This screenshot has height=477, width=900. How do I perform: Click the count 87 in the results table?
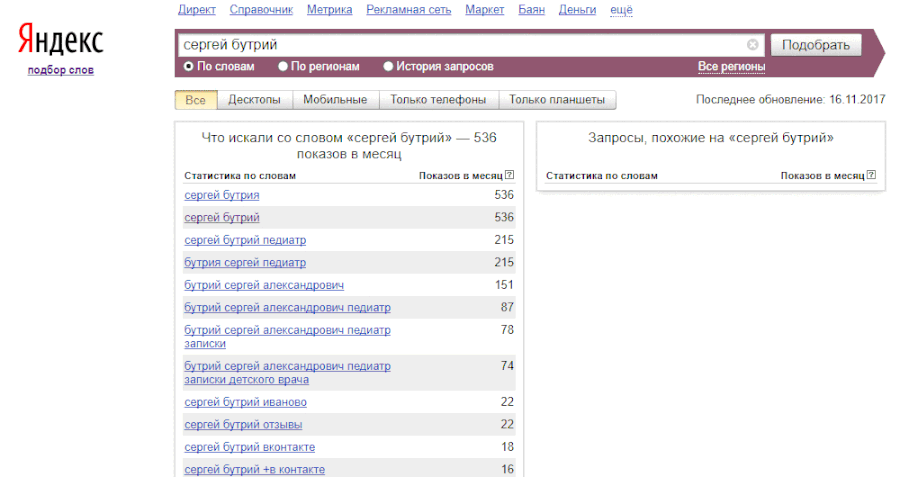(x=507, y=307)
